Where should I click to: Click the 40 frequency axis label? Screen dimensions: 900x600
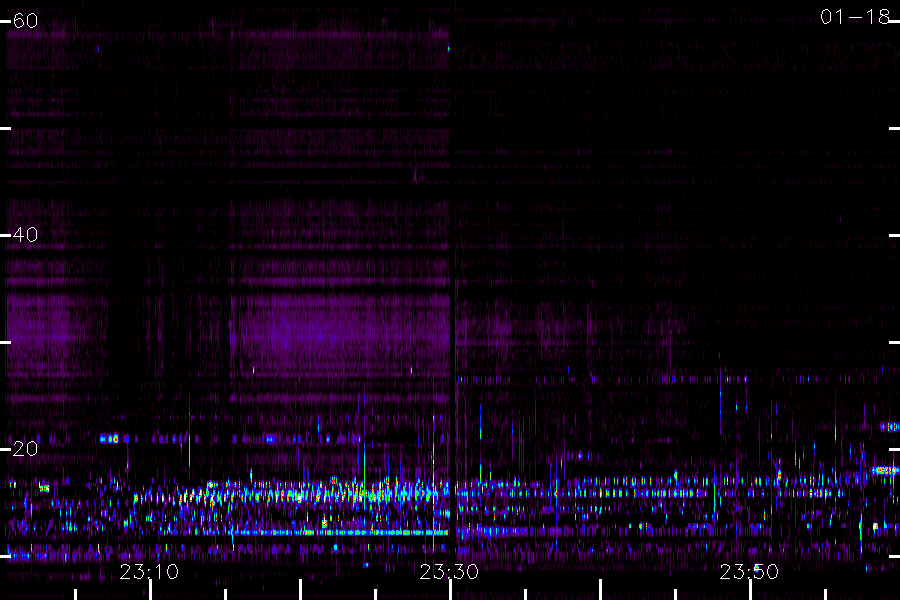point(25,234)
